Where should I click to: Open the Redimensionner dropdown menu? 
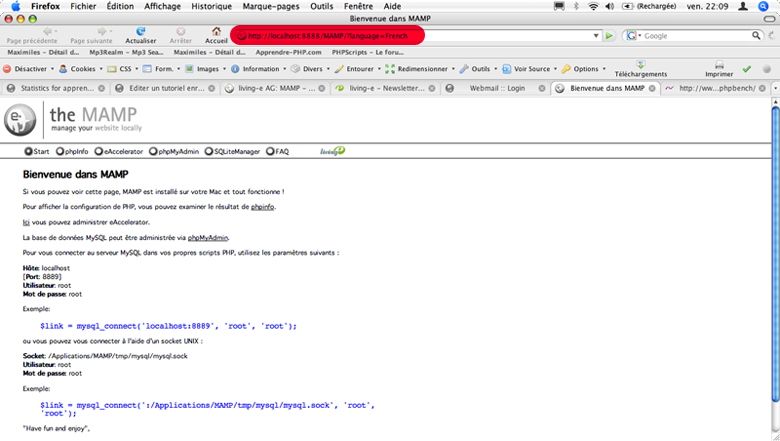tap(420, 69)
